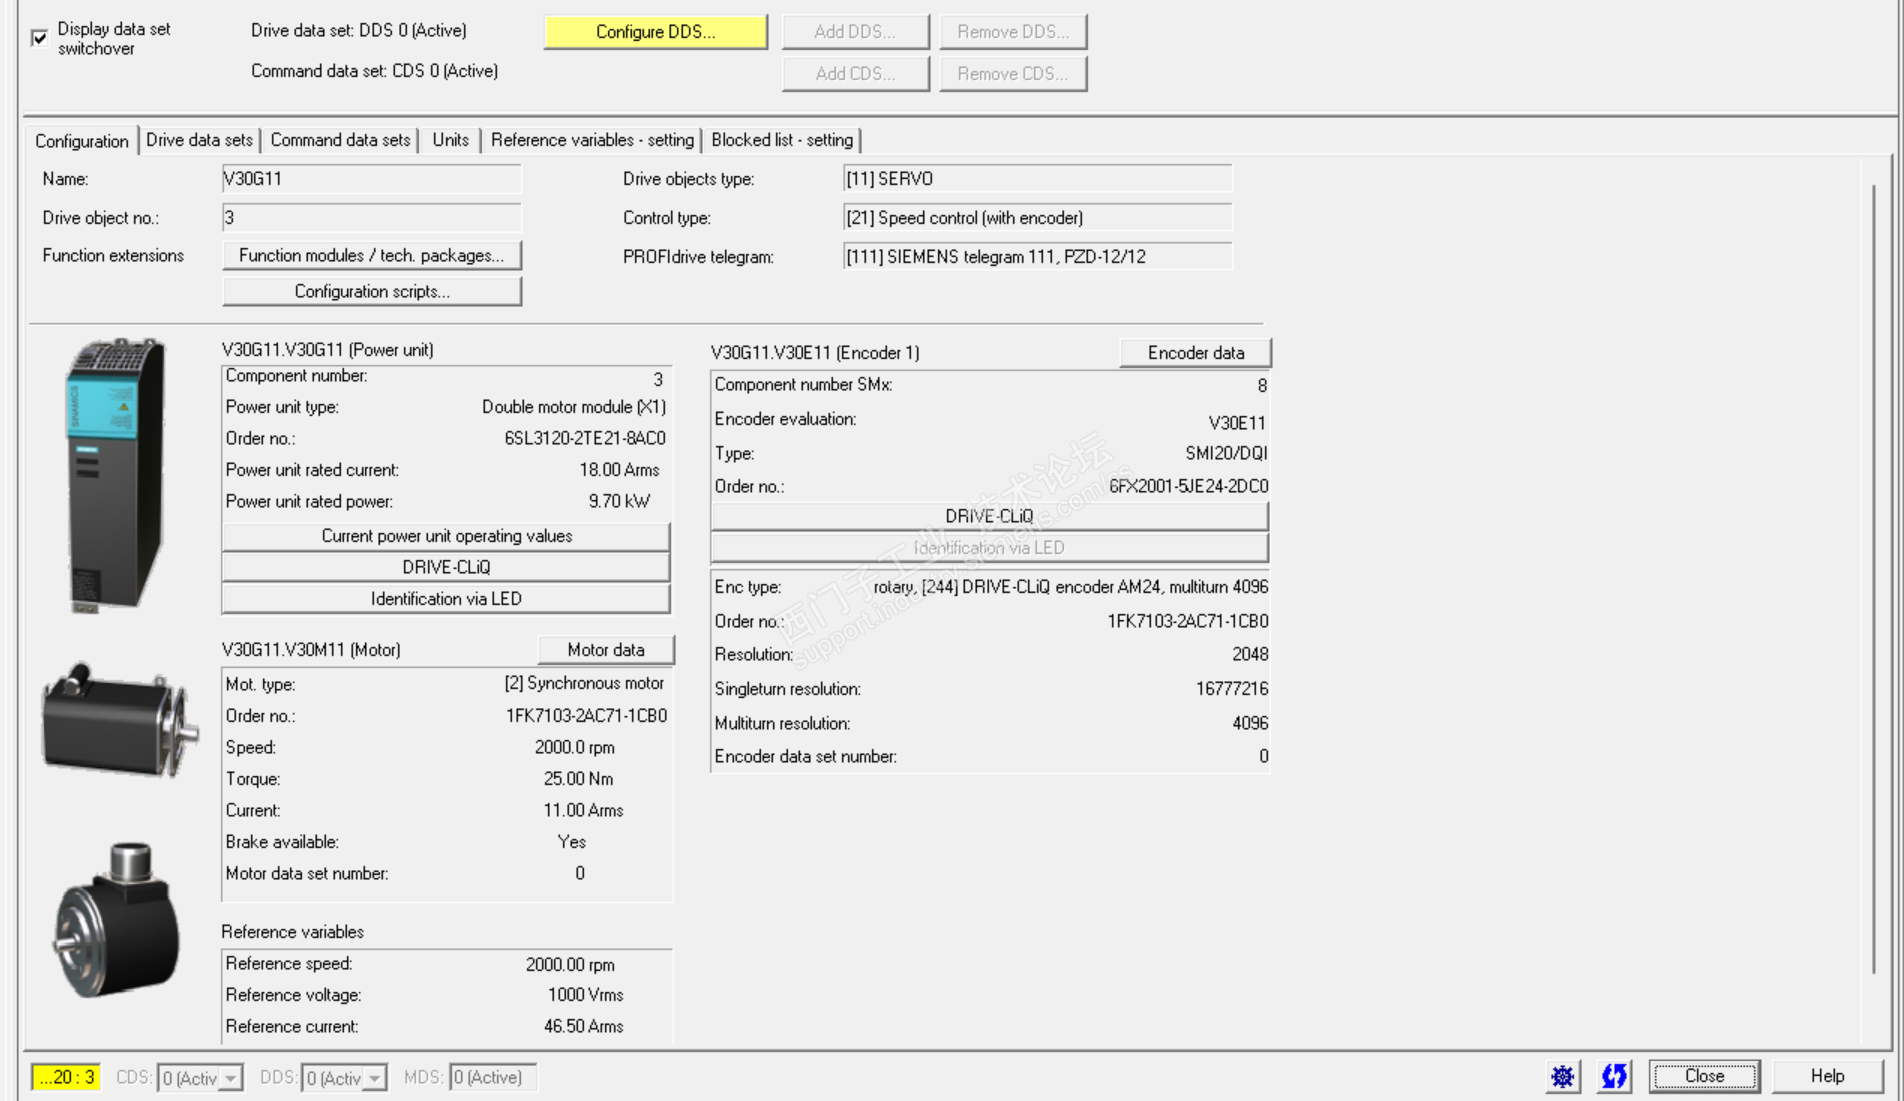Image resolution: width=1904 pixels, height=1101 pixels.
Task: Toggle Display data set switchover checkbox
Action: pos(40,38)
